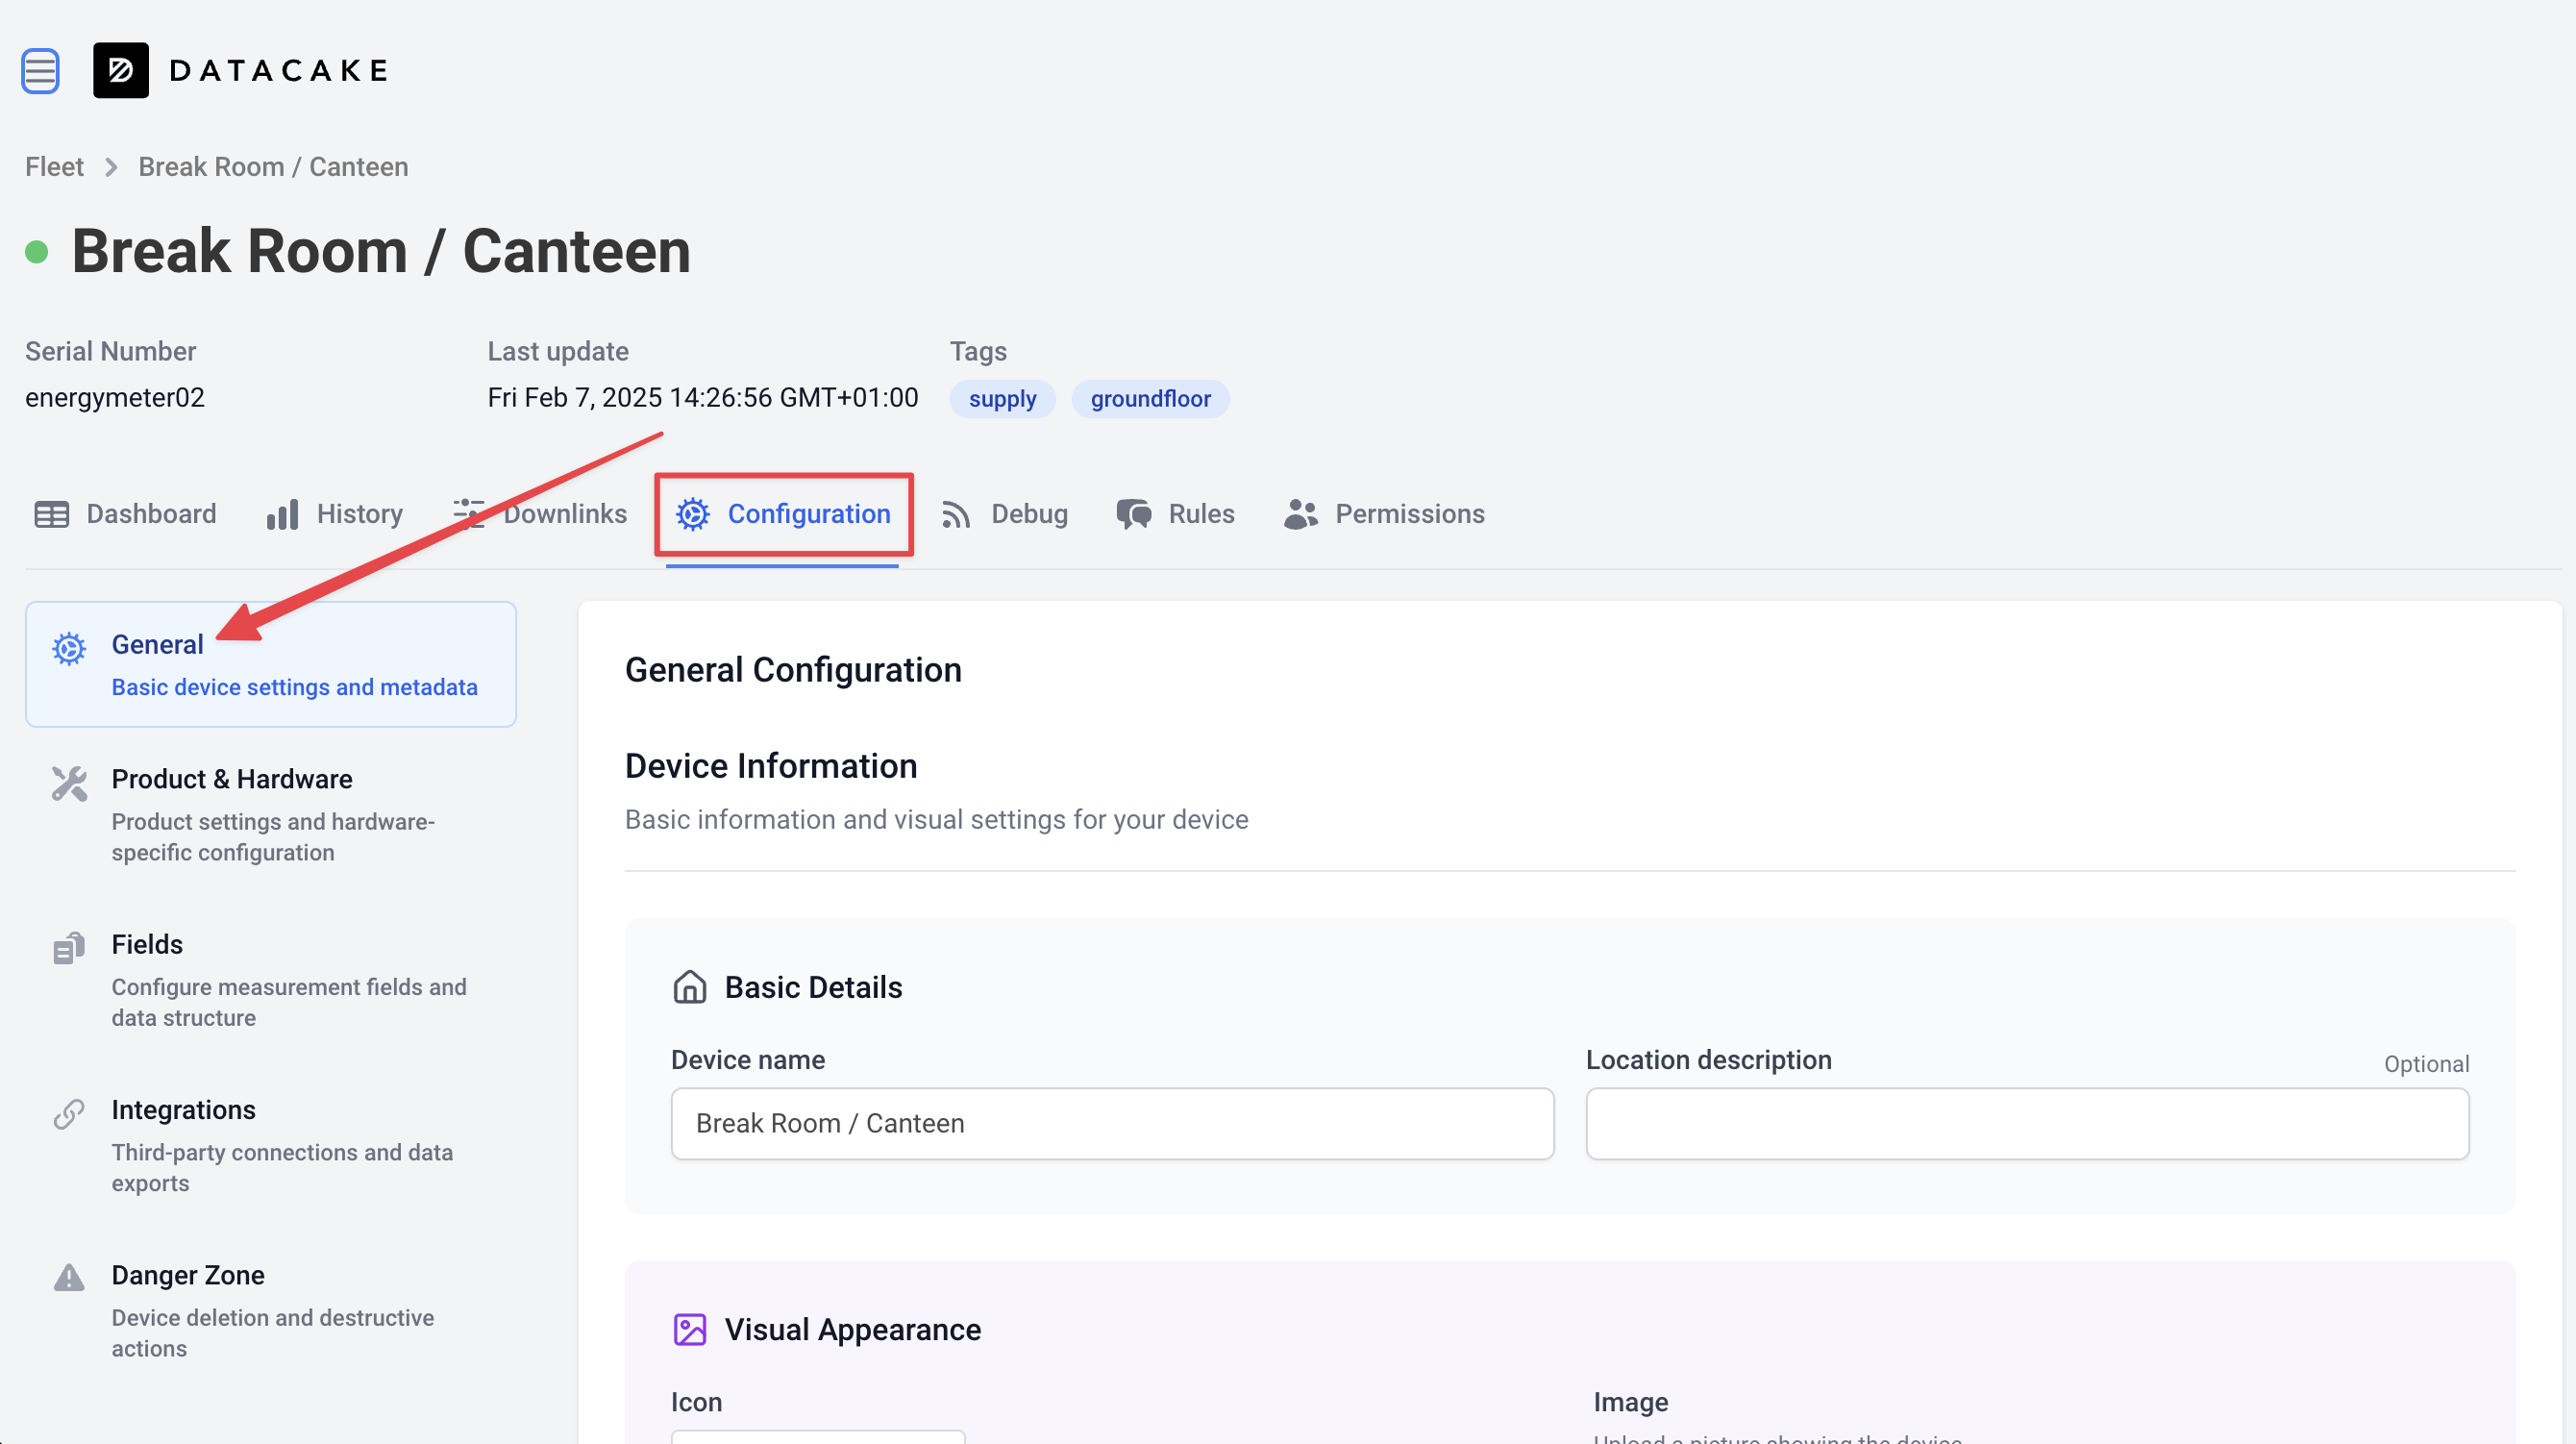Focus the Location description field
Screen dimensions: 2576x1444
[x=2027, y=1124]
